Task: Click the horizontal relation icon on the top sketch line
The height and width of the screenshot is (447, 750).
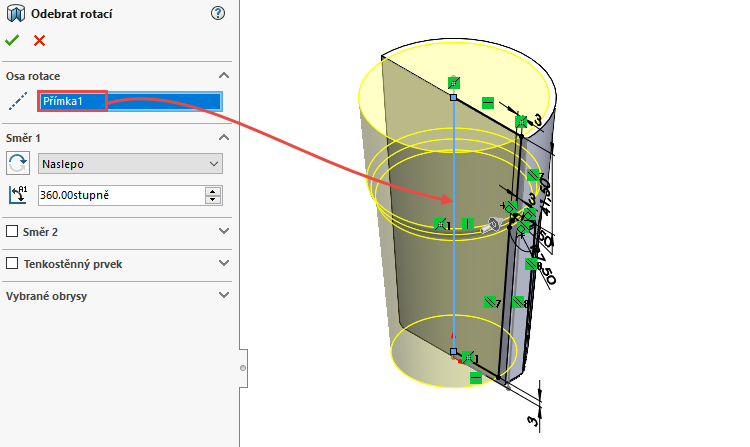Action: 487,103
